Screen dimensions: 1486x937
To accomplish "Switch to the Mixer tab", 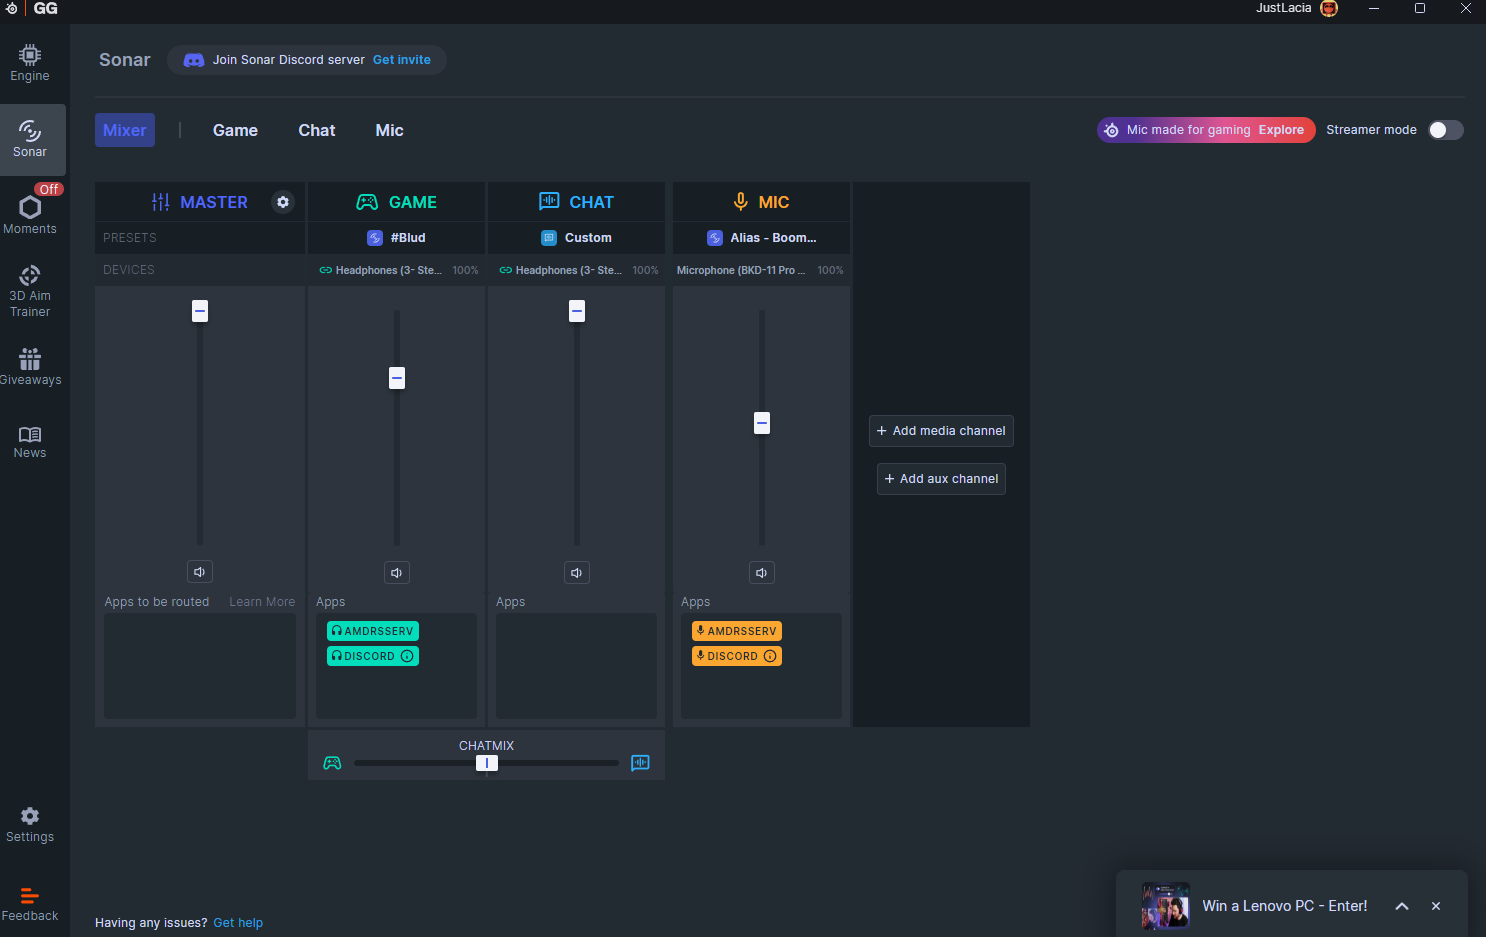I will point(125,130).
